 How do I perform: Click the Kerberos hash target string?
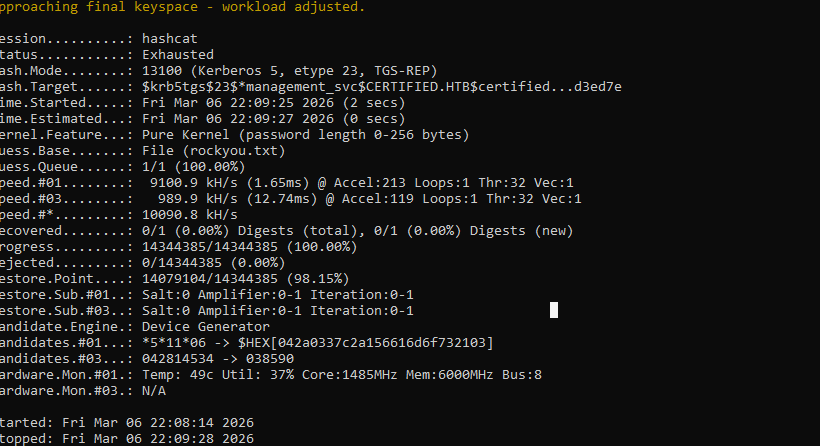[381, 86]
